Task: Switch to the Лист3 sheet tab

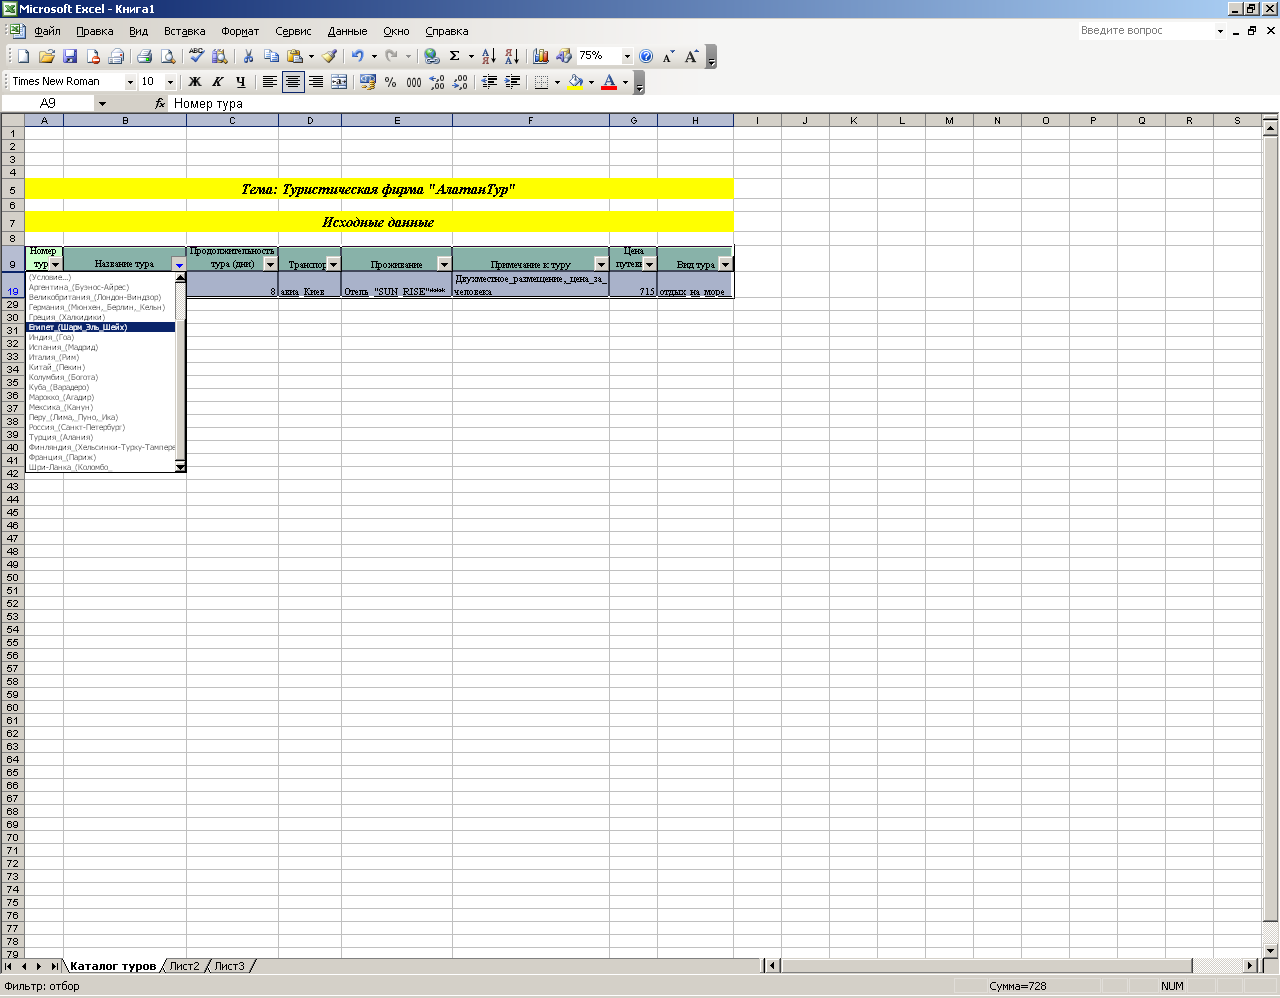Action: click(229, 966)
